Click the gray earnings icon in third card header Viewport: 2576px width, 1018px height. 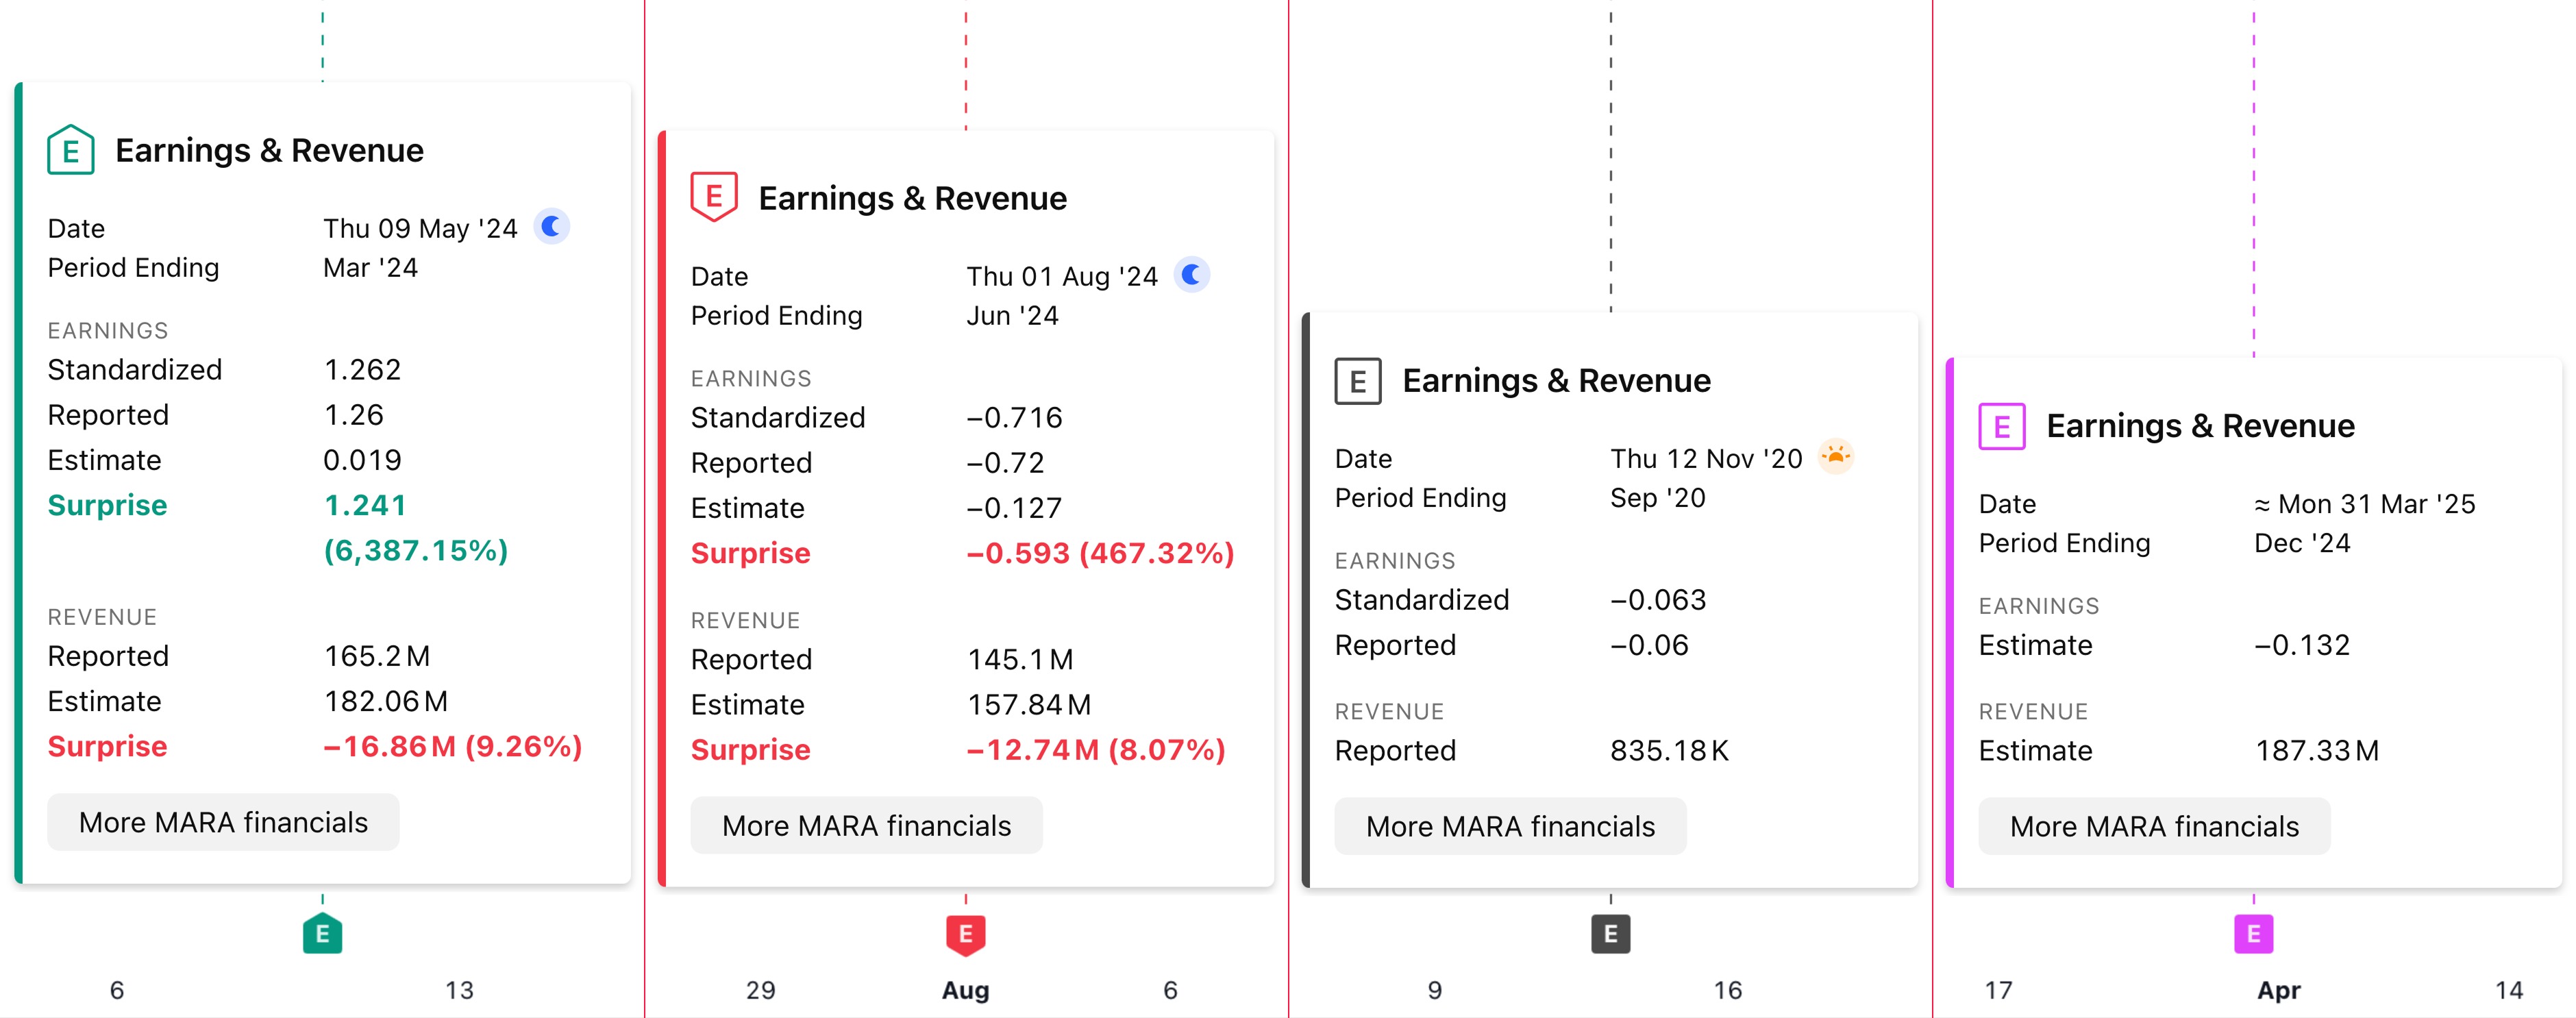(x=1358, y=381)
